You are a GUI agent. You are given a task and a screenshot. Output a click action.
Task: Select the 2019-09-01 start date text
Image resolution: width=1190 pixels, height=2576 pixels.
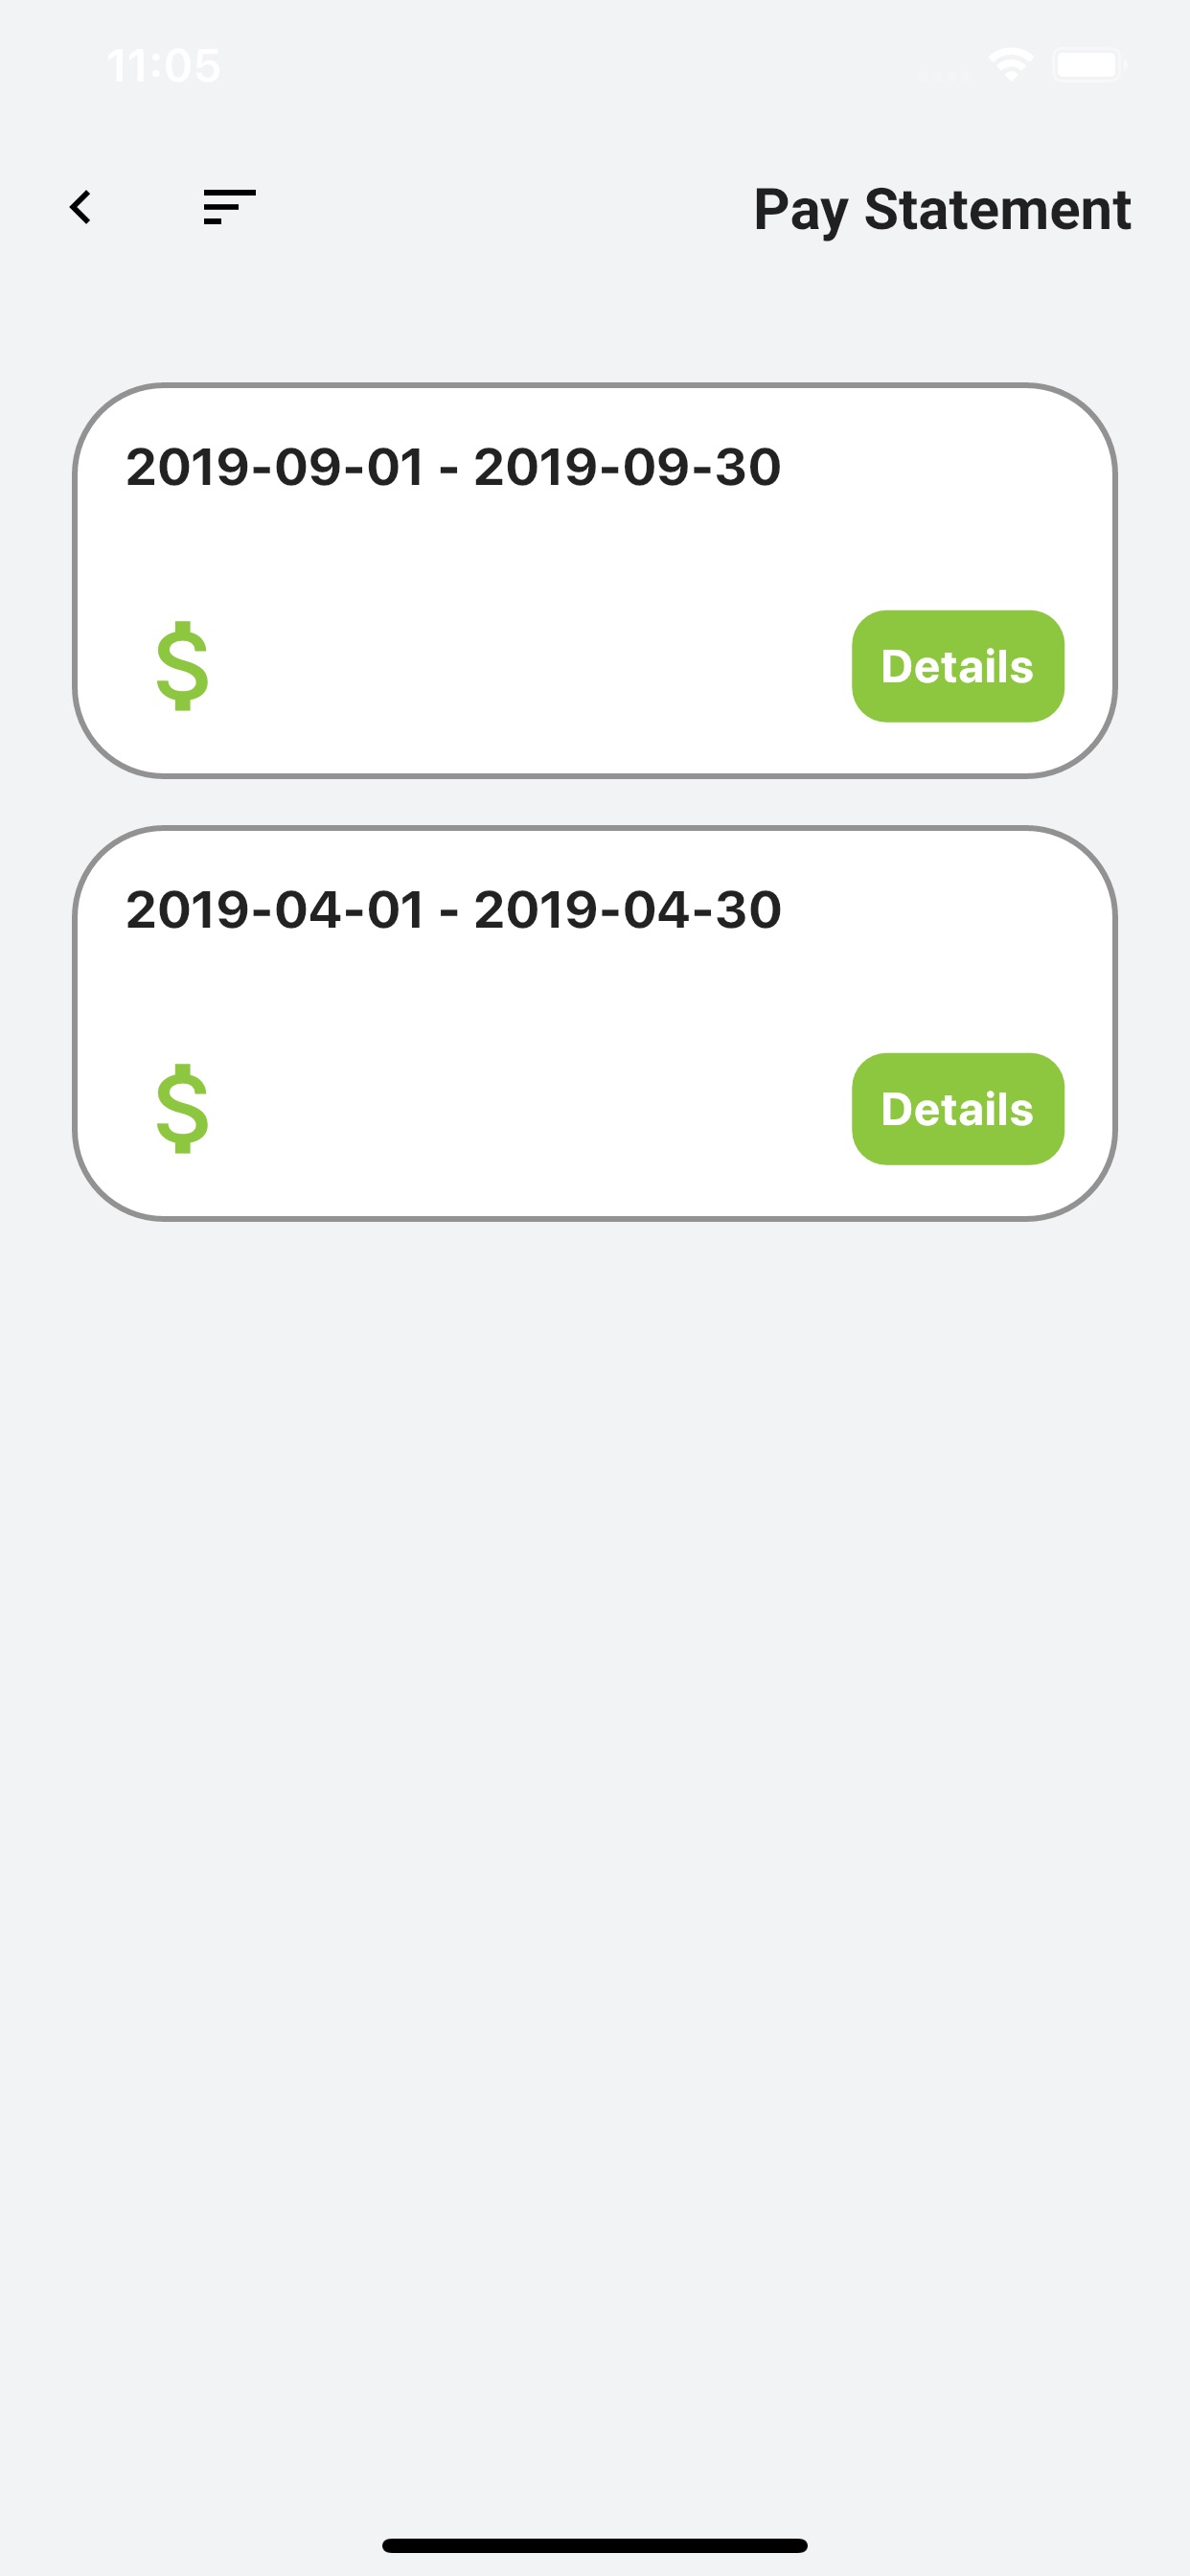tap(275, 467)
